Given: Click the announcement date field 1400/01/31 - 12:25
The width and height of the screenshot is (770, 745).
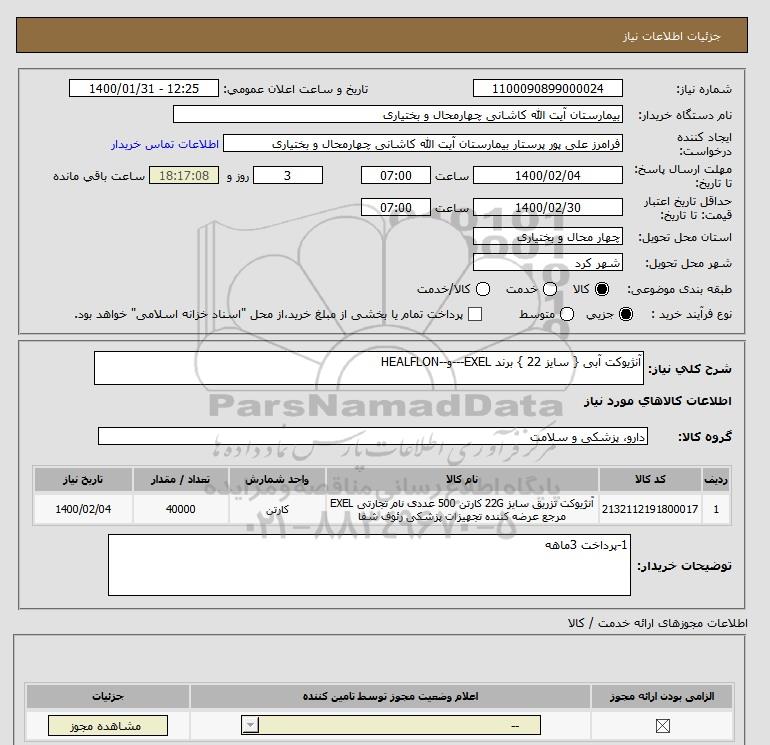Looking at the screenshot, I should 143,88.
